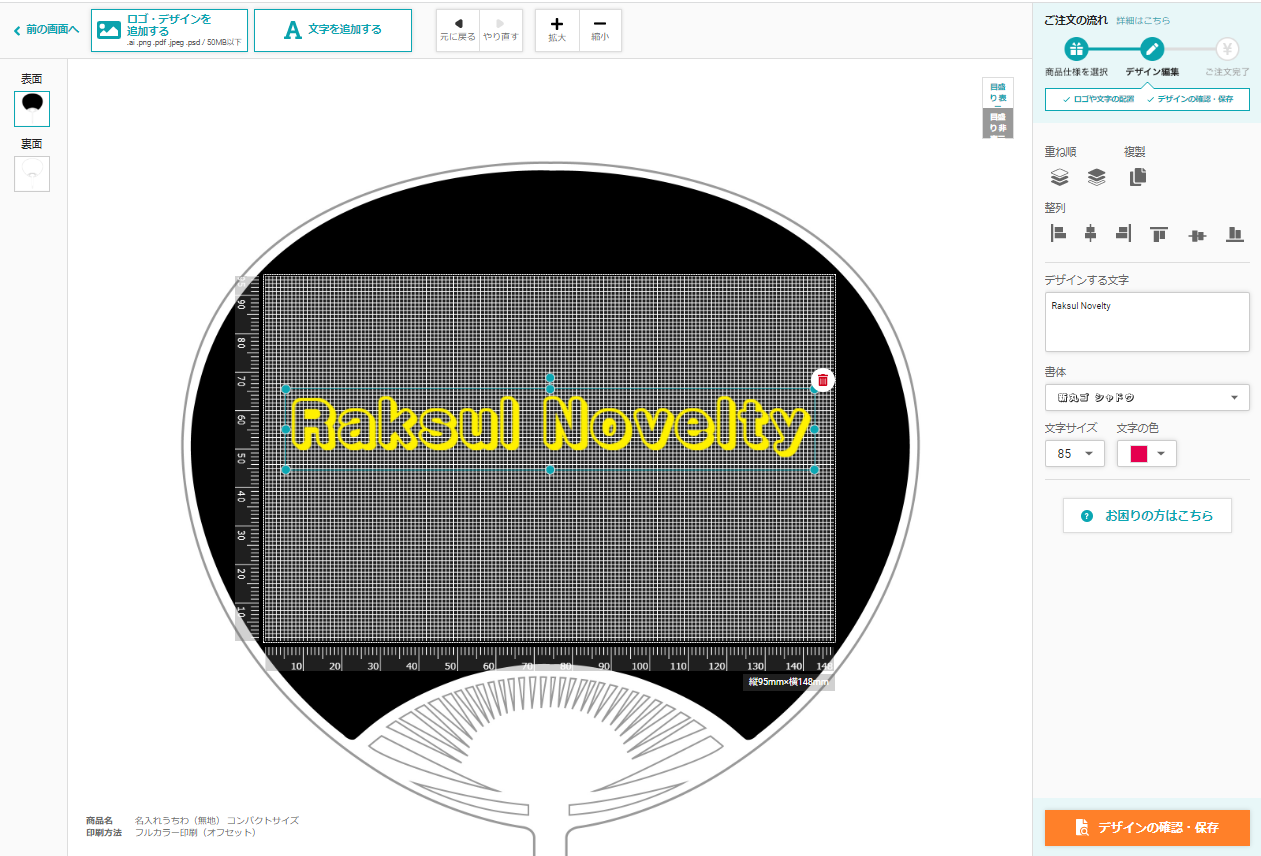Delete text with red trash icon
Screen dimensions: 1261x856
tap(823, 380)
